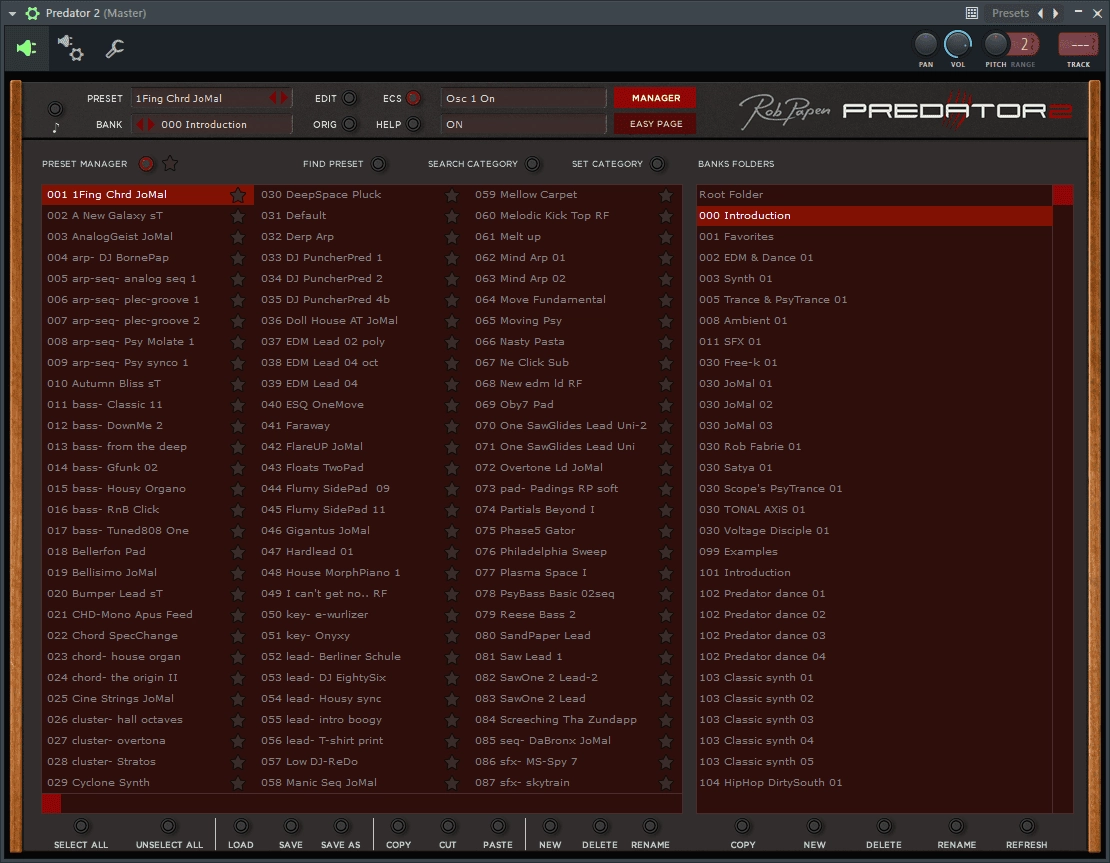Viewport: 1110px width, 863px height.
Task: Toggle the HELP button
Action: tap(413, 125)
